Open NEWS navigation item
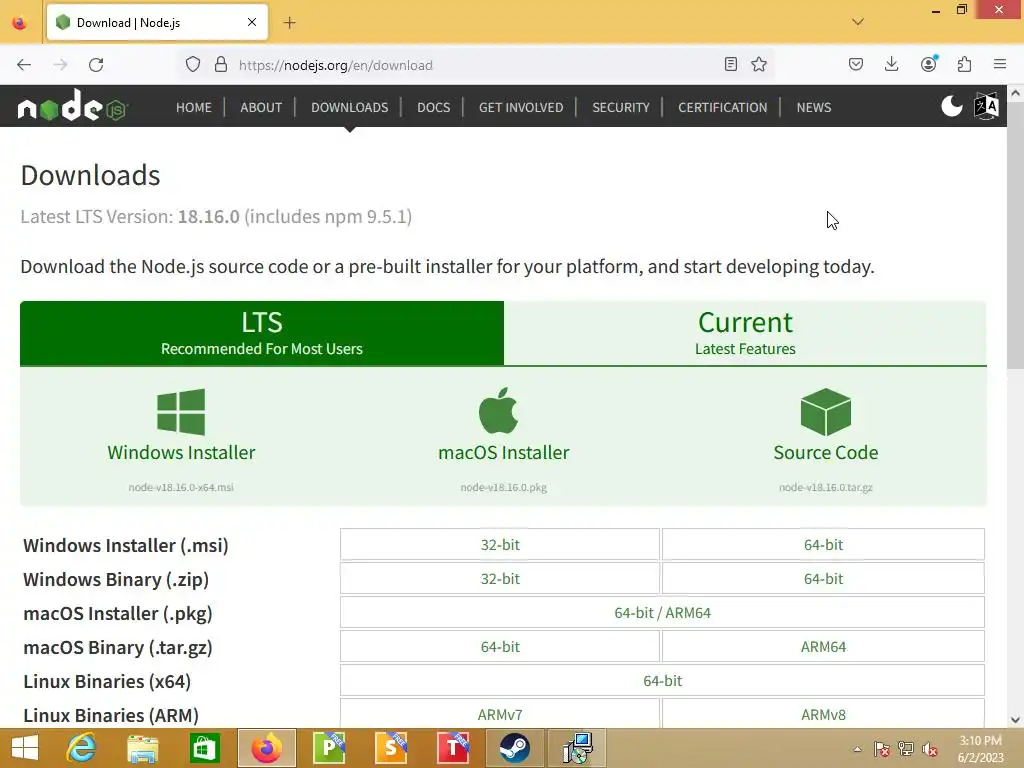The image size is (1024, 768). pos(814,107)
